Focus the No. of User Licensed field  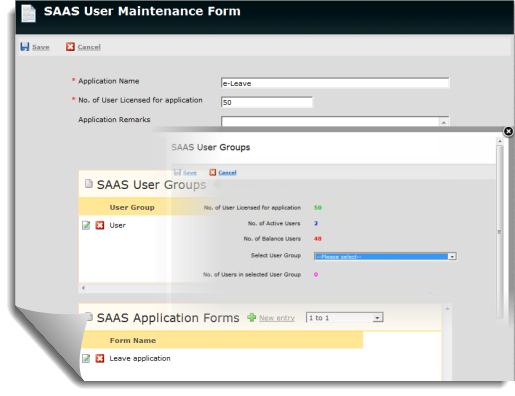click(267, 102)
